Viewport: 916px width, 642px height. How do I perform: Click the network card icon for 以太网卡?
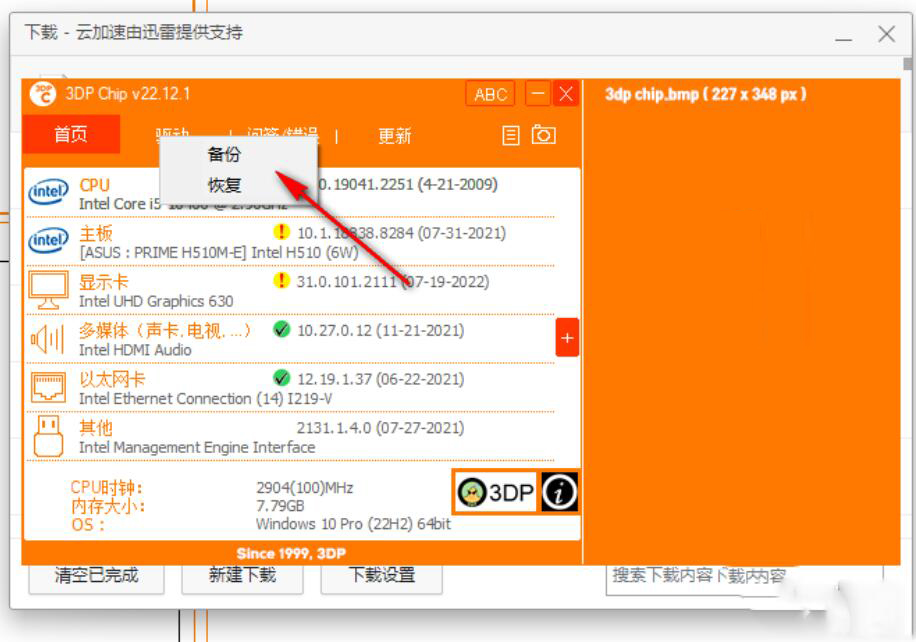(48, 388)
